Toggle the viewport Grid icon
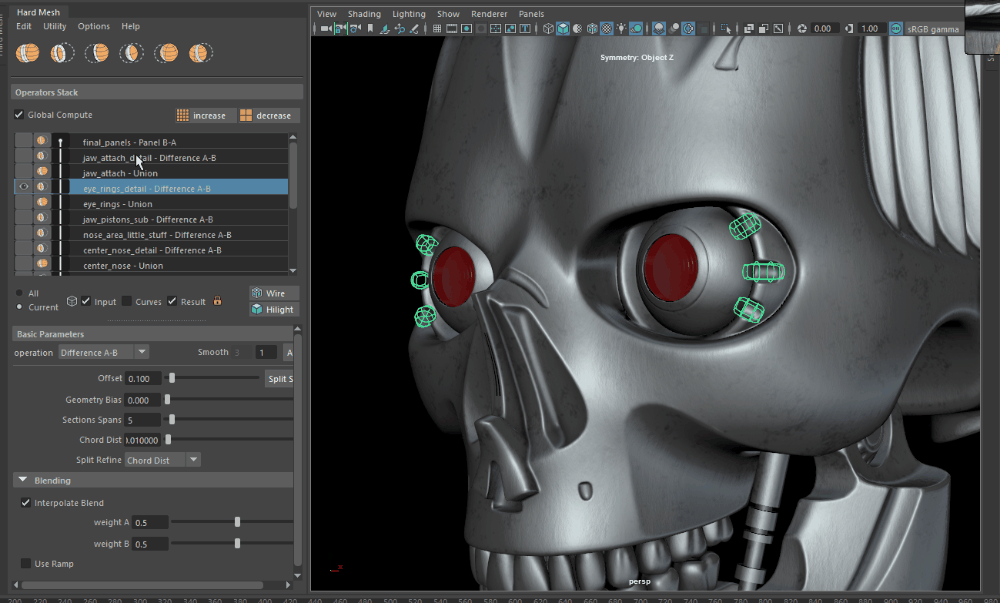 [x=437, y=29]
